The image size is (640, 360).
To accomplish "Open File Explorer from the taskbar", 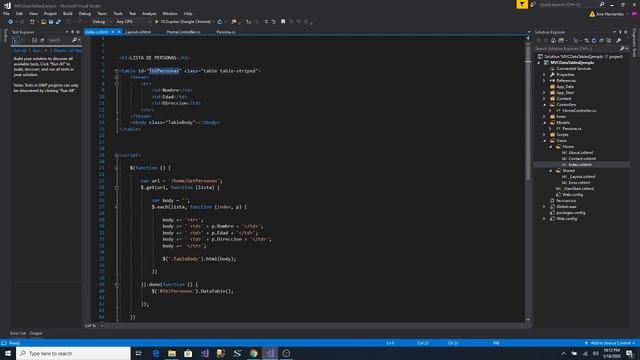I will 172,353.
